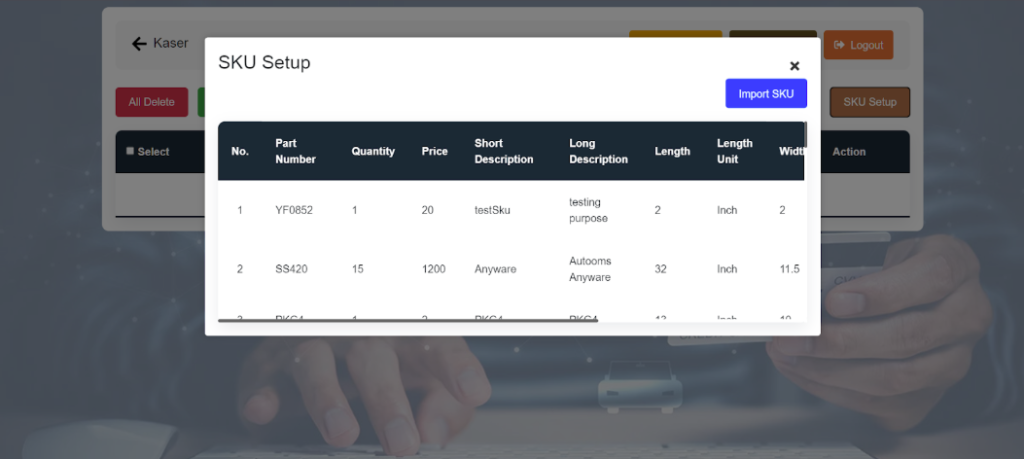Close the SKU Setup dialog
The image size is (1024, 459).
coord(794,66)
